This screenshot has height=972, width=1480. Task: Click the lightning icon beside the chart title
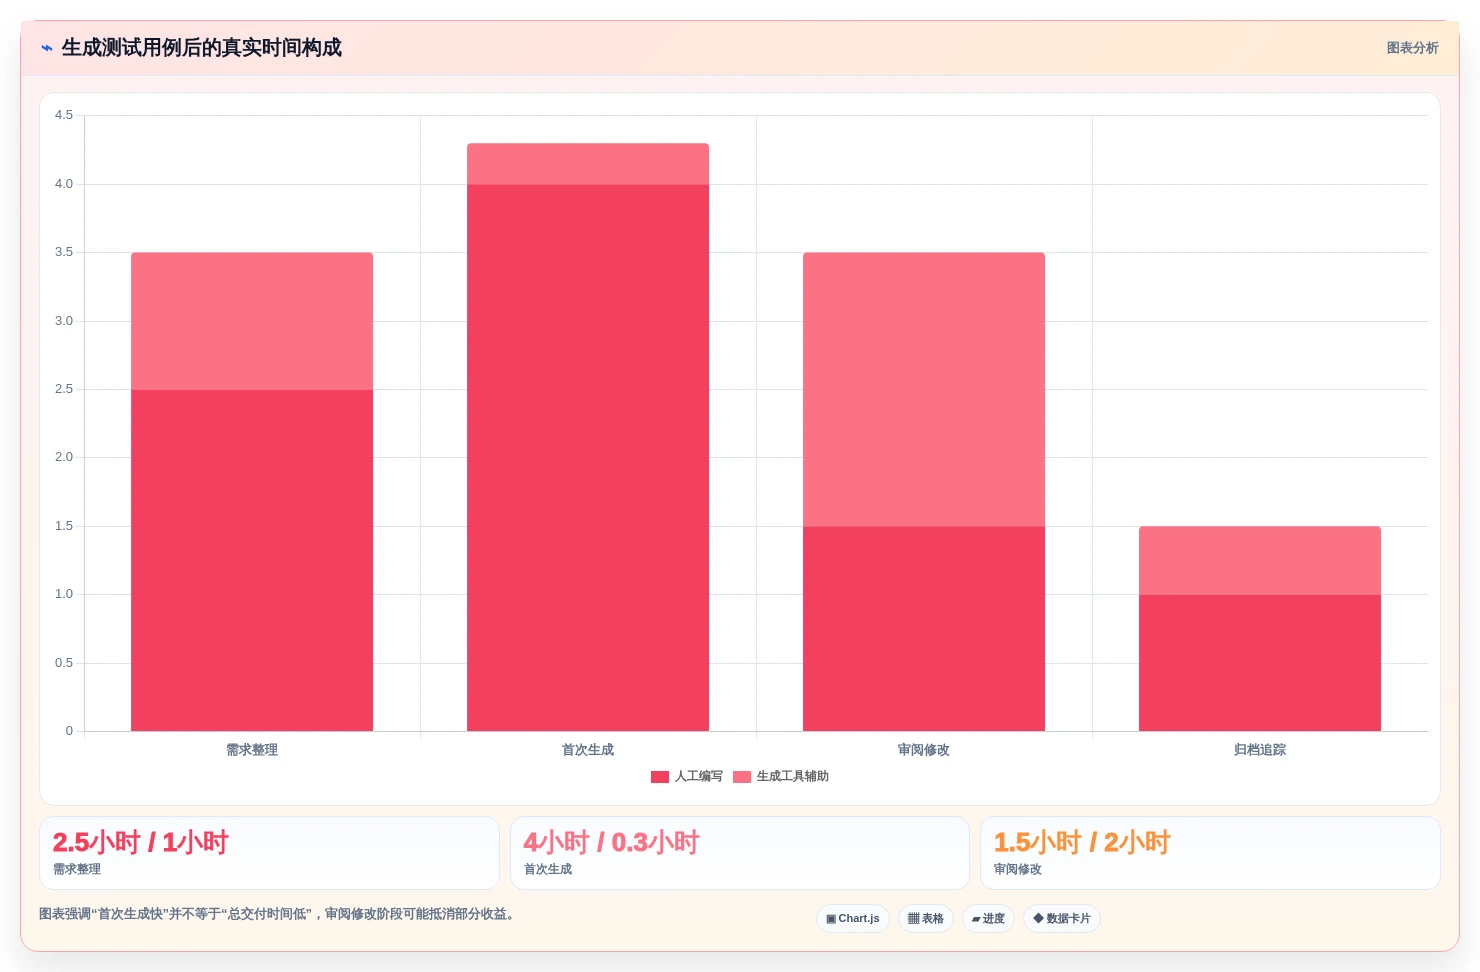point(46,48)
